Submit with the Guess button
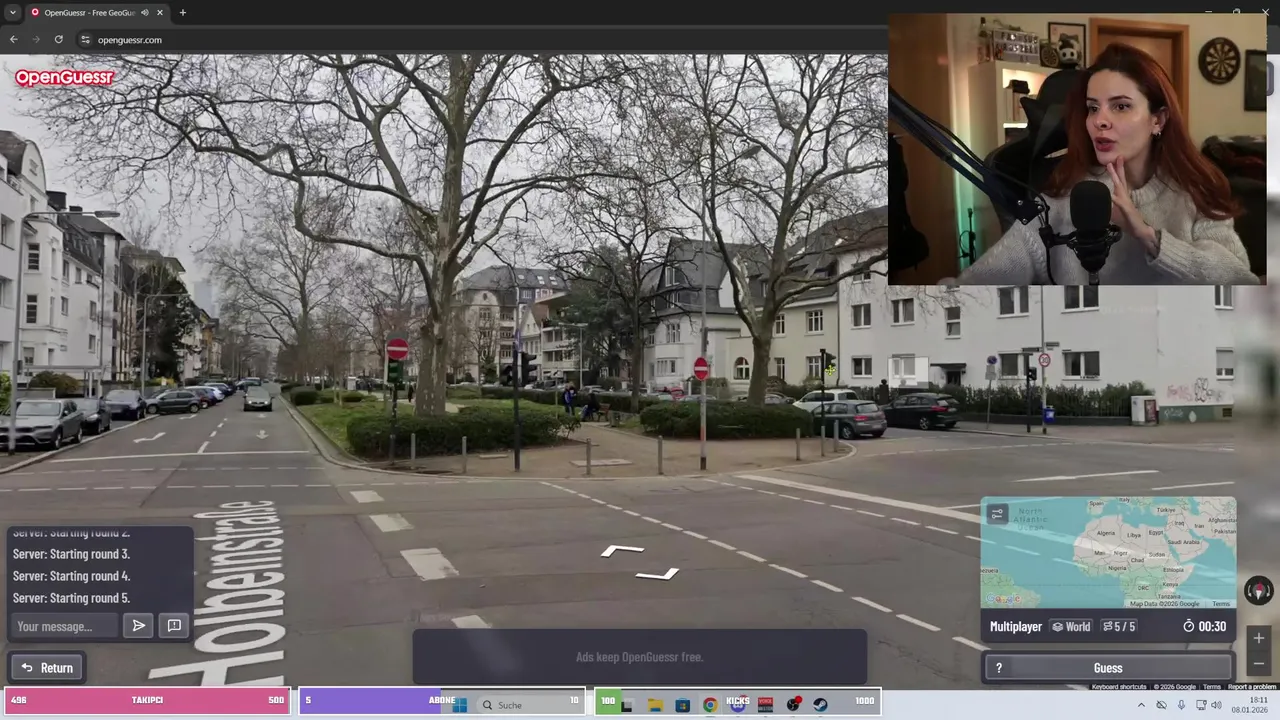Image resolution: width=1280 pixels, height=720 pixels. pos(1108,668)
